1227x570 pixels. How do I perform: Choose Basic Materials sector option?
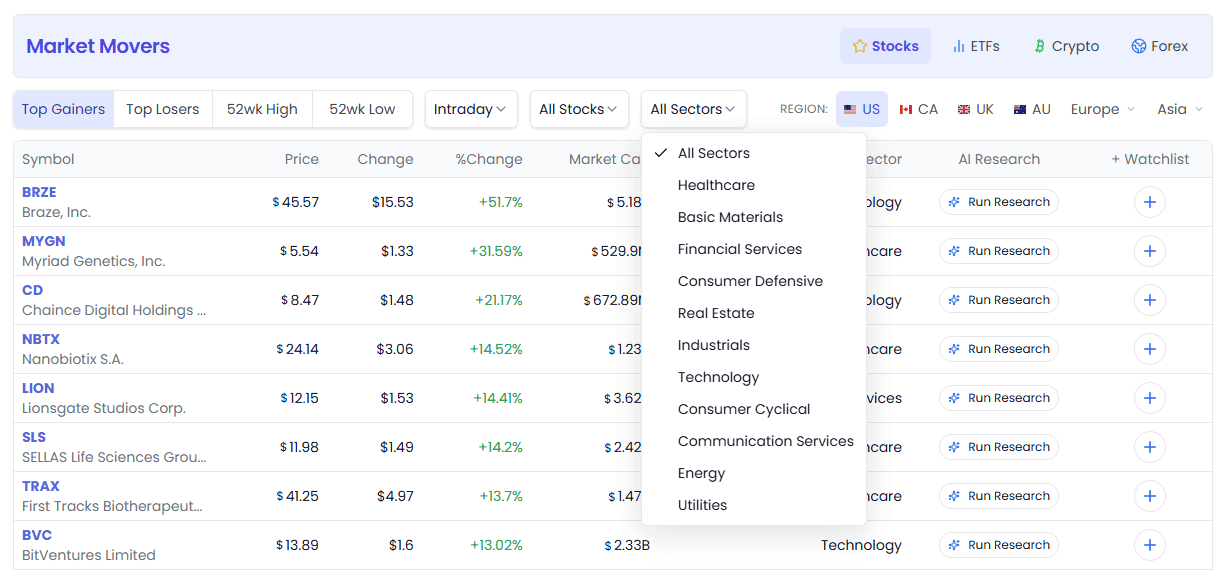click(x=754, y=217)
